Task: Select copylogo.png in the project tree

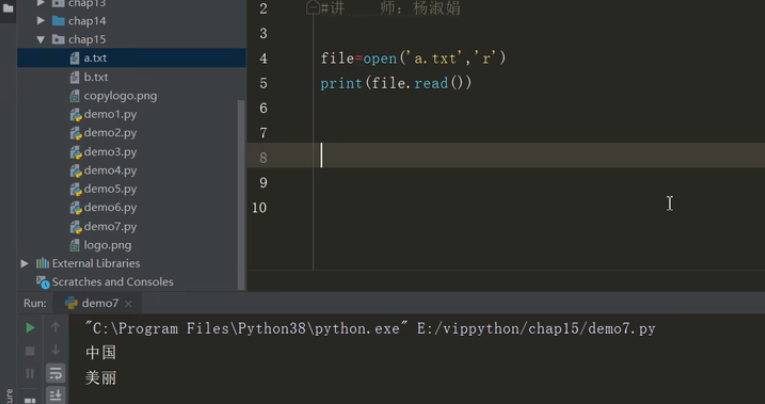Action: (120, 96)
